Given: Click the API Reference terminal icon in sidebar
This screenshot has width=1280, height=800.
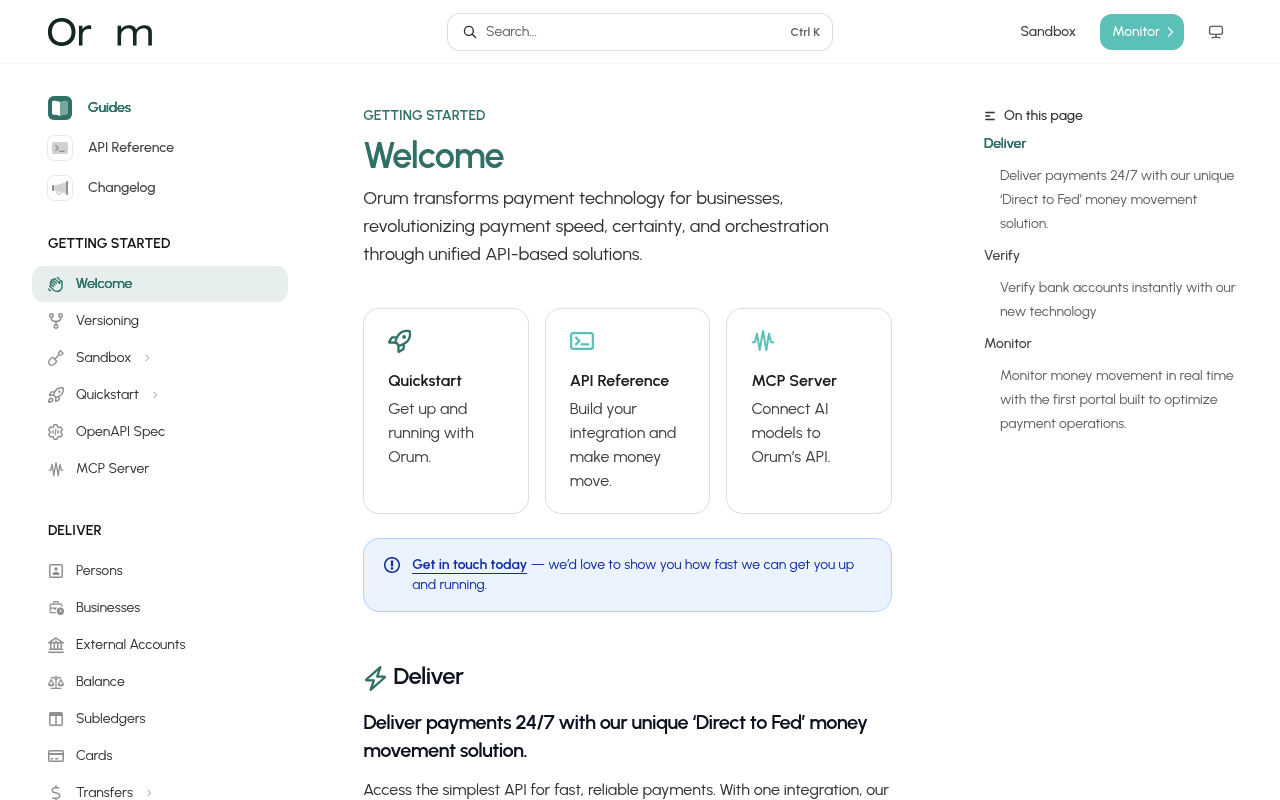Looking at the screenshot, I should [60, 148].
